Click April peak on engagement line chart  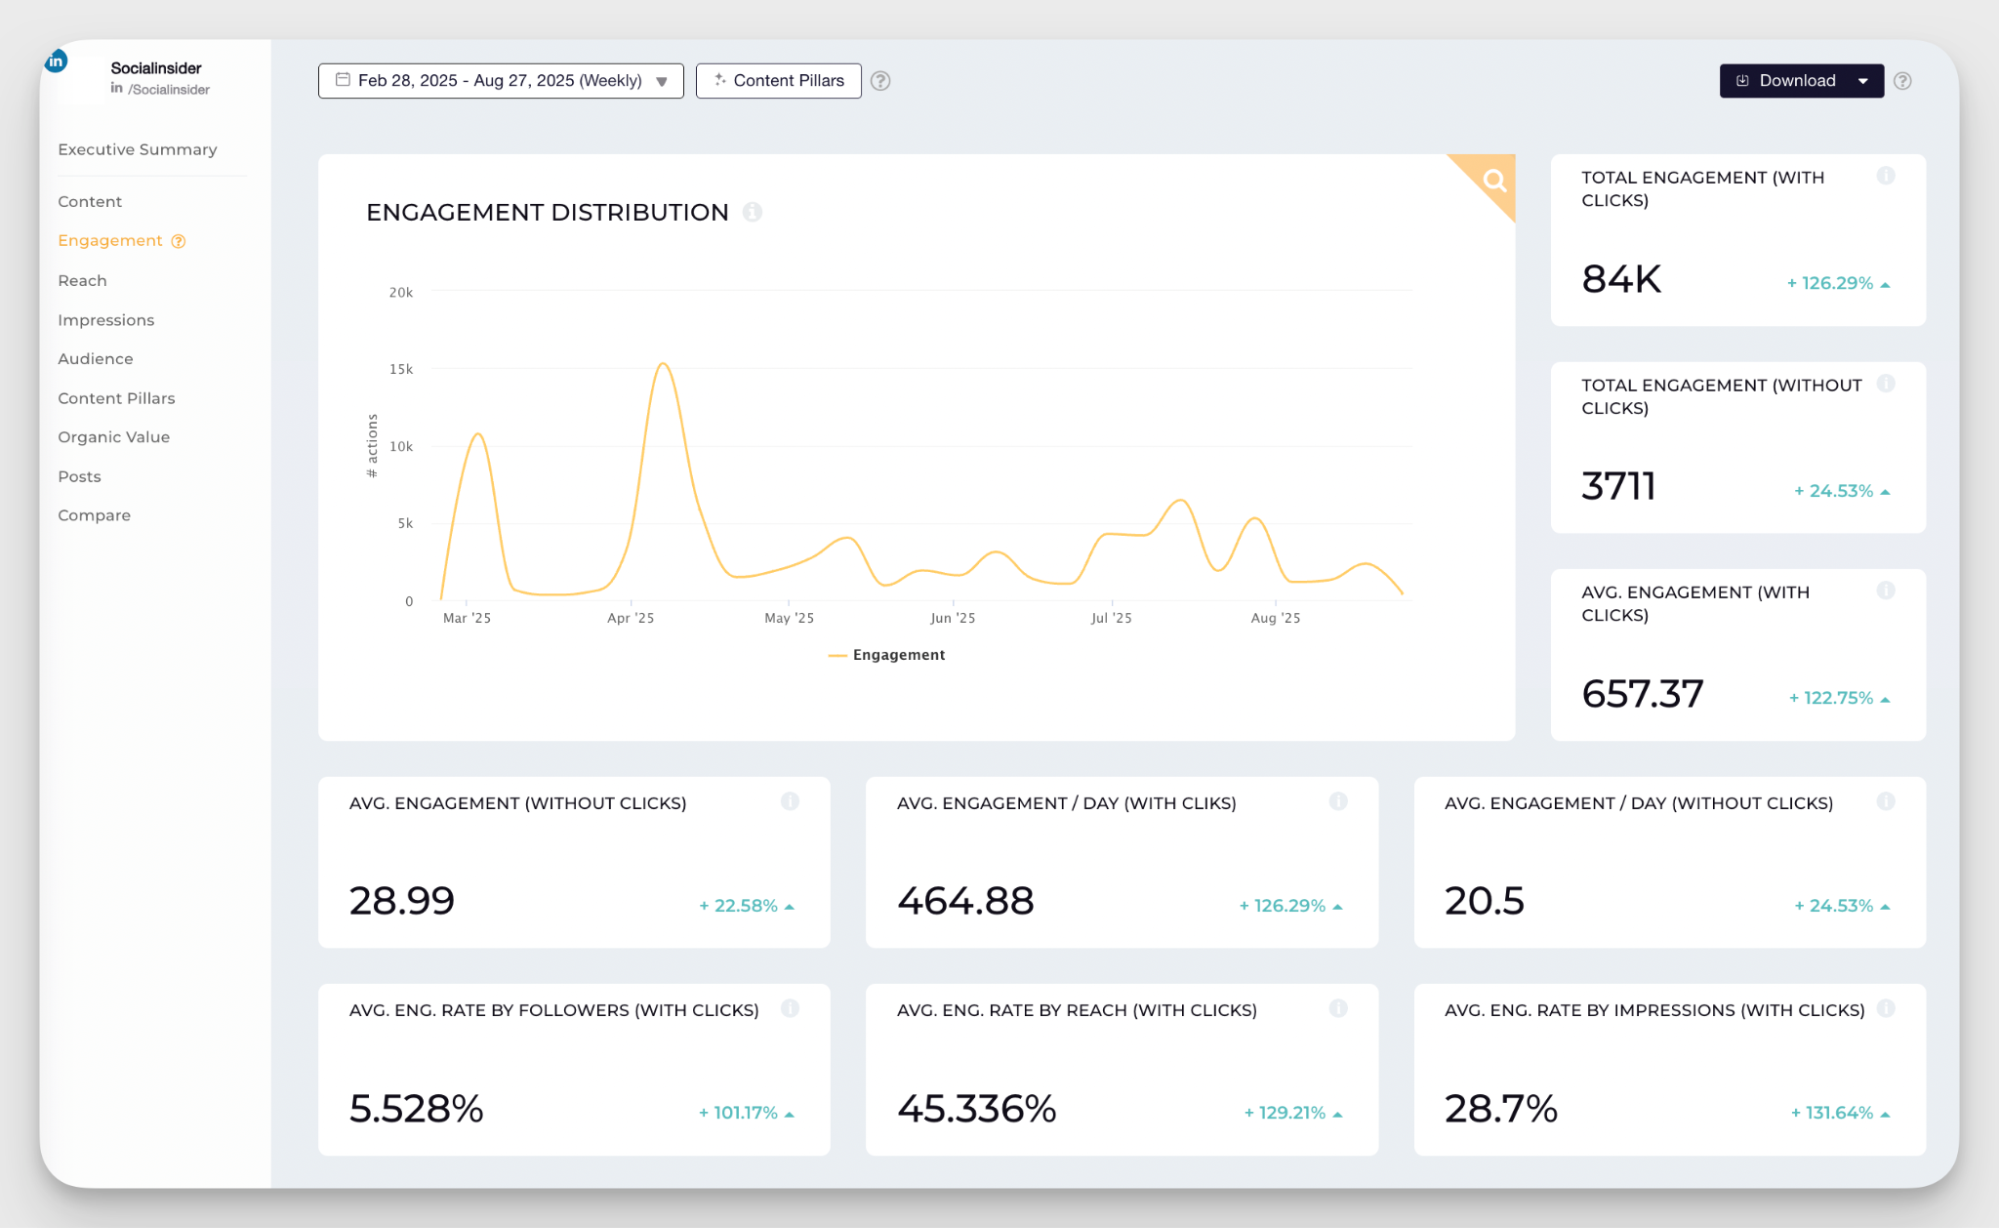tap(663, 364)
